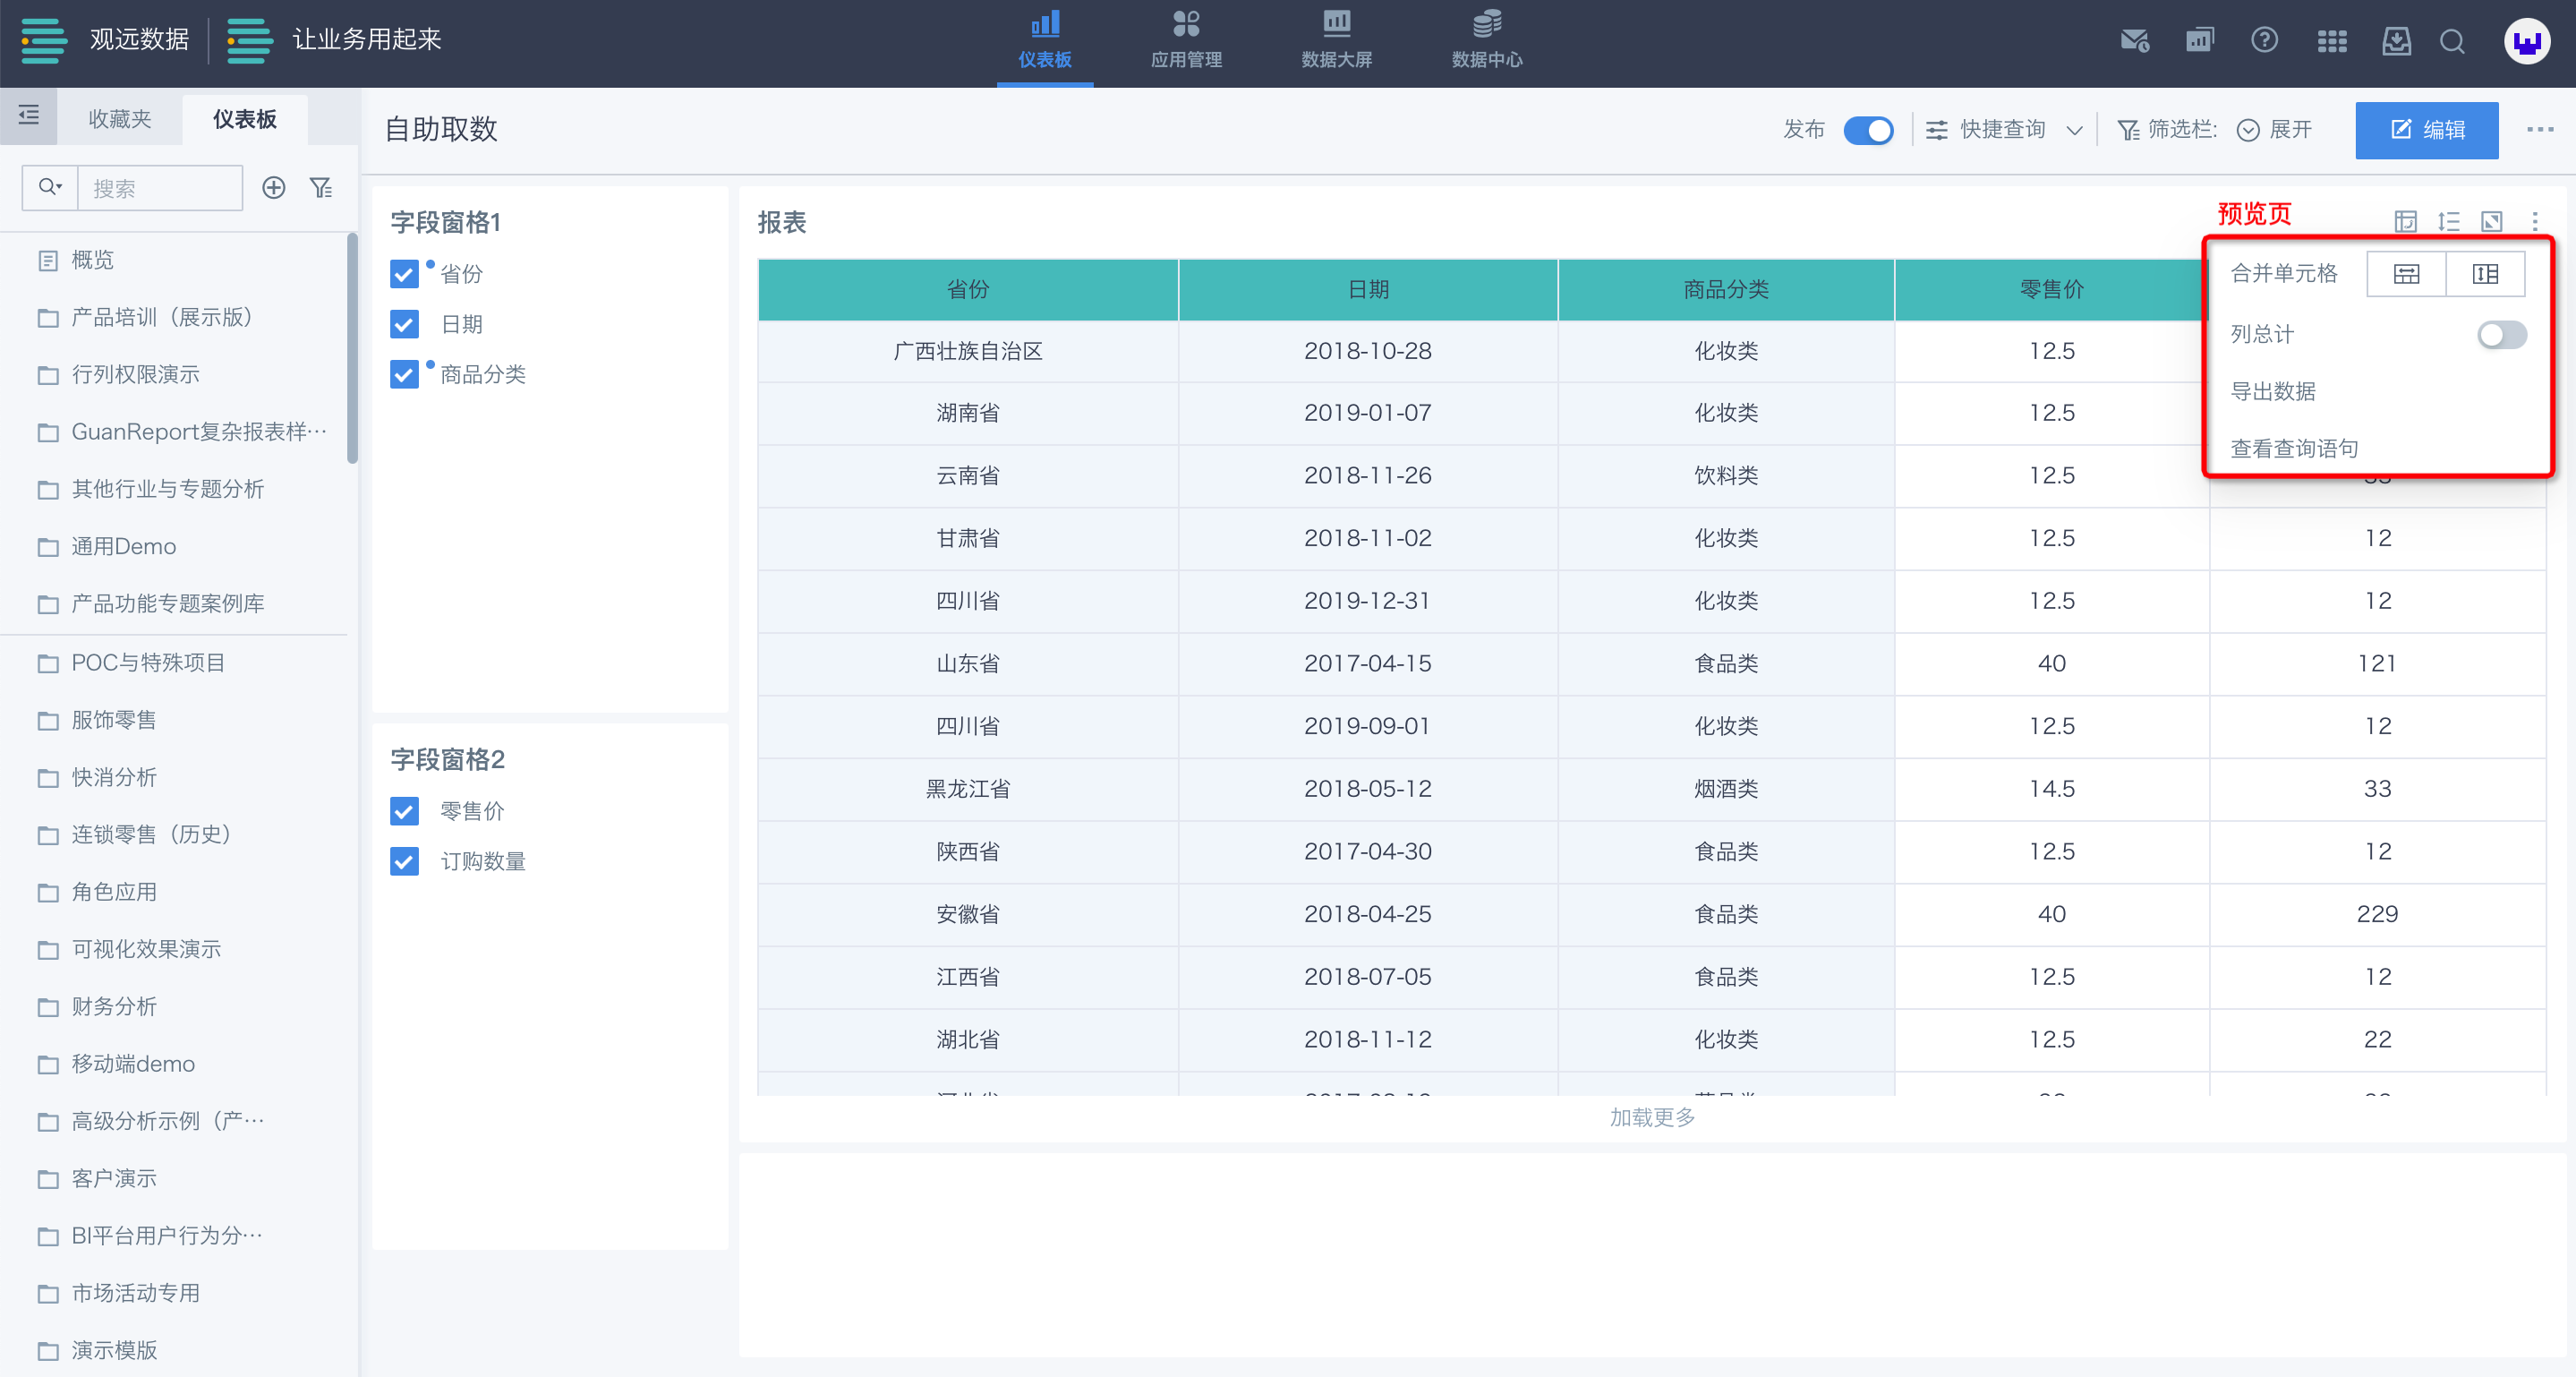Uncheck the 省份 field checkbox
This screenshot has width=2576, height=1377.
click(x=404, y=274)
